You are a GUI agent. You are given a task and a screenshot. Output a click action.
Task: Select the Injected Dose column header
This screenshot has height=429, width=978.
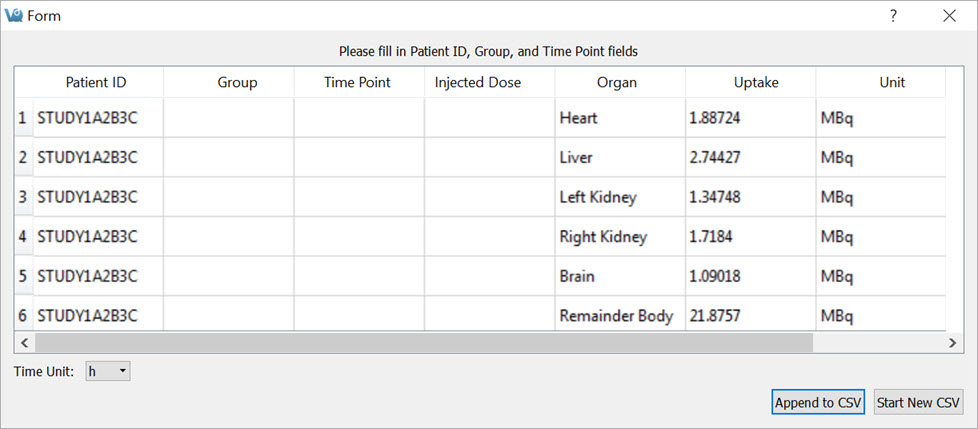tap(478, 83)
